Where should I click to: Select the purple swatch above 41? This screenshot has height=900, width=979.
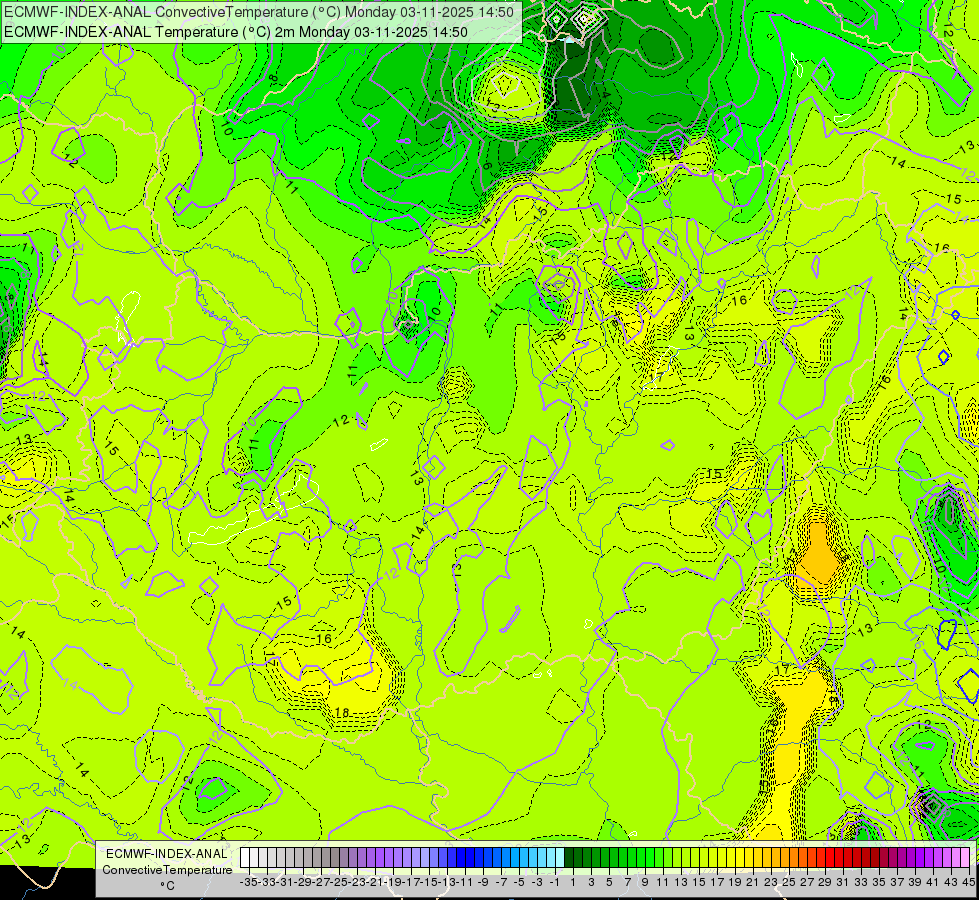click(928, 857)
